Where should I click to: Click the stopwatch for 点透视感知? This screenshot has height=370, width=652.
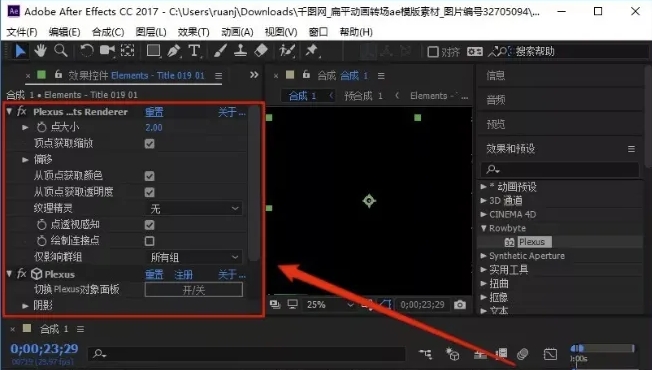[x=42, y=225]
